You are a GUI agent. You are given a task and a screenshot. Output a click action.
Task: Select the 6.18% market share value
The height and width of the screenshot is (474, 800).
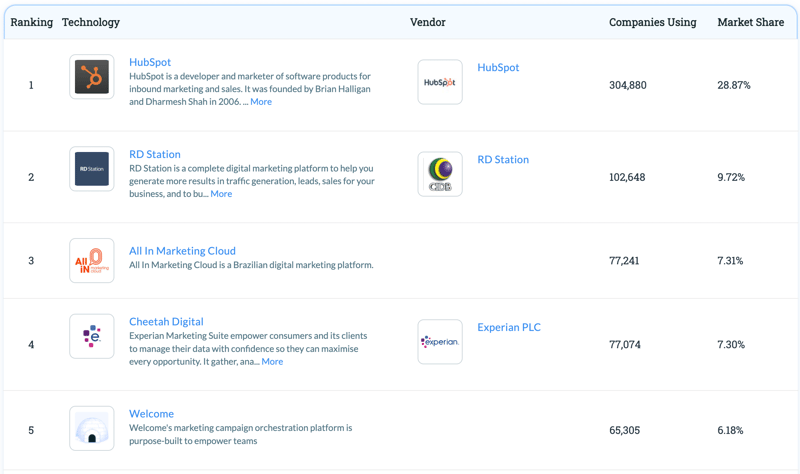click(730, 431)
